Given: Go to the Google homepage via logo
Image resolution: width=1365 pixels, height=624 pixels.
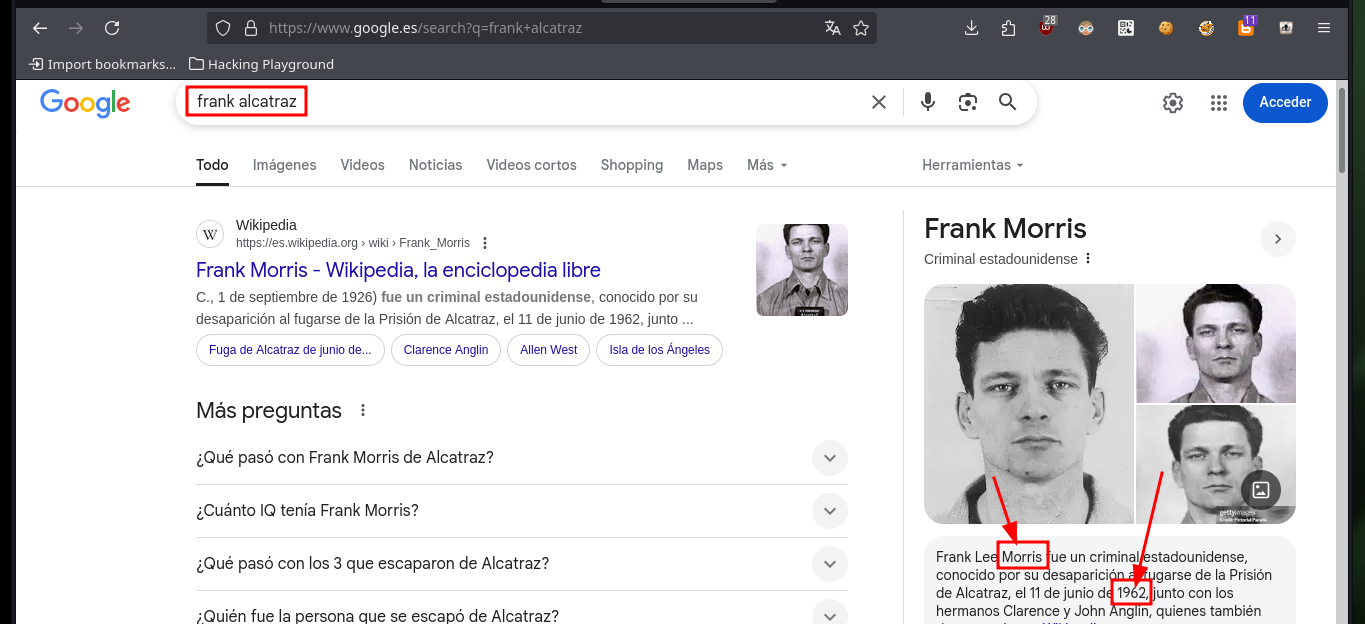Looking at the screenshot, I should coord(85,103).
